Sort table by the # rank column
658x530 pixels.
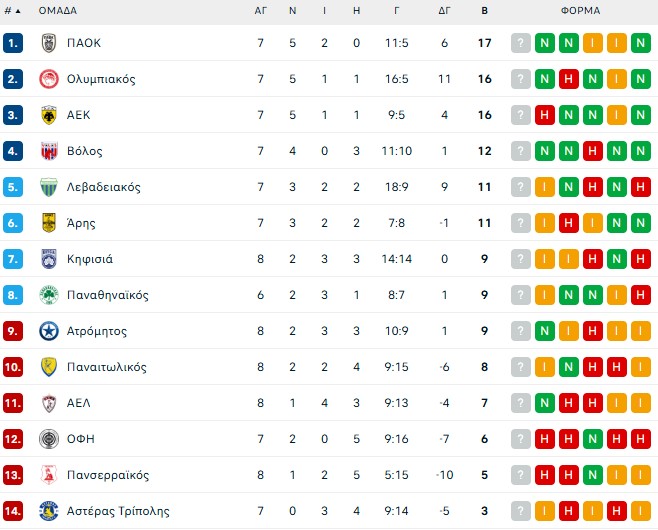[x=10, y=11]
